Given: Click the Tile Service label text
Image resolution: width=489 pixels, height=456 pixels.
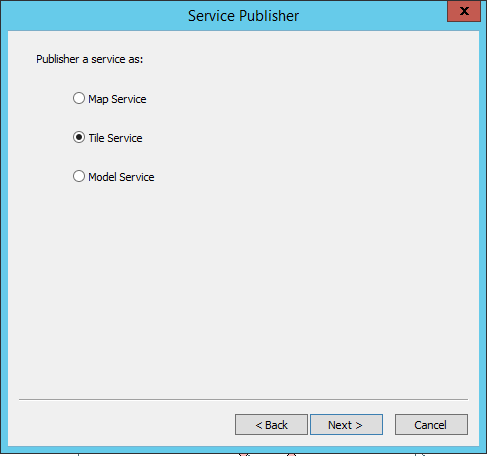Looking at the screenshot, I should coord(115,138).
